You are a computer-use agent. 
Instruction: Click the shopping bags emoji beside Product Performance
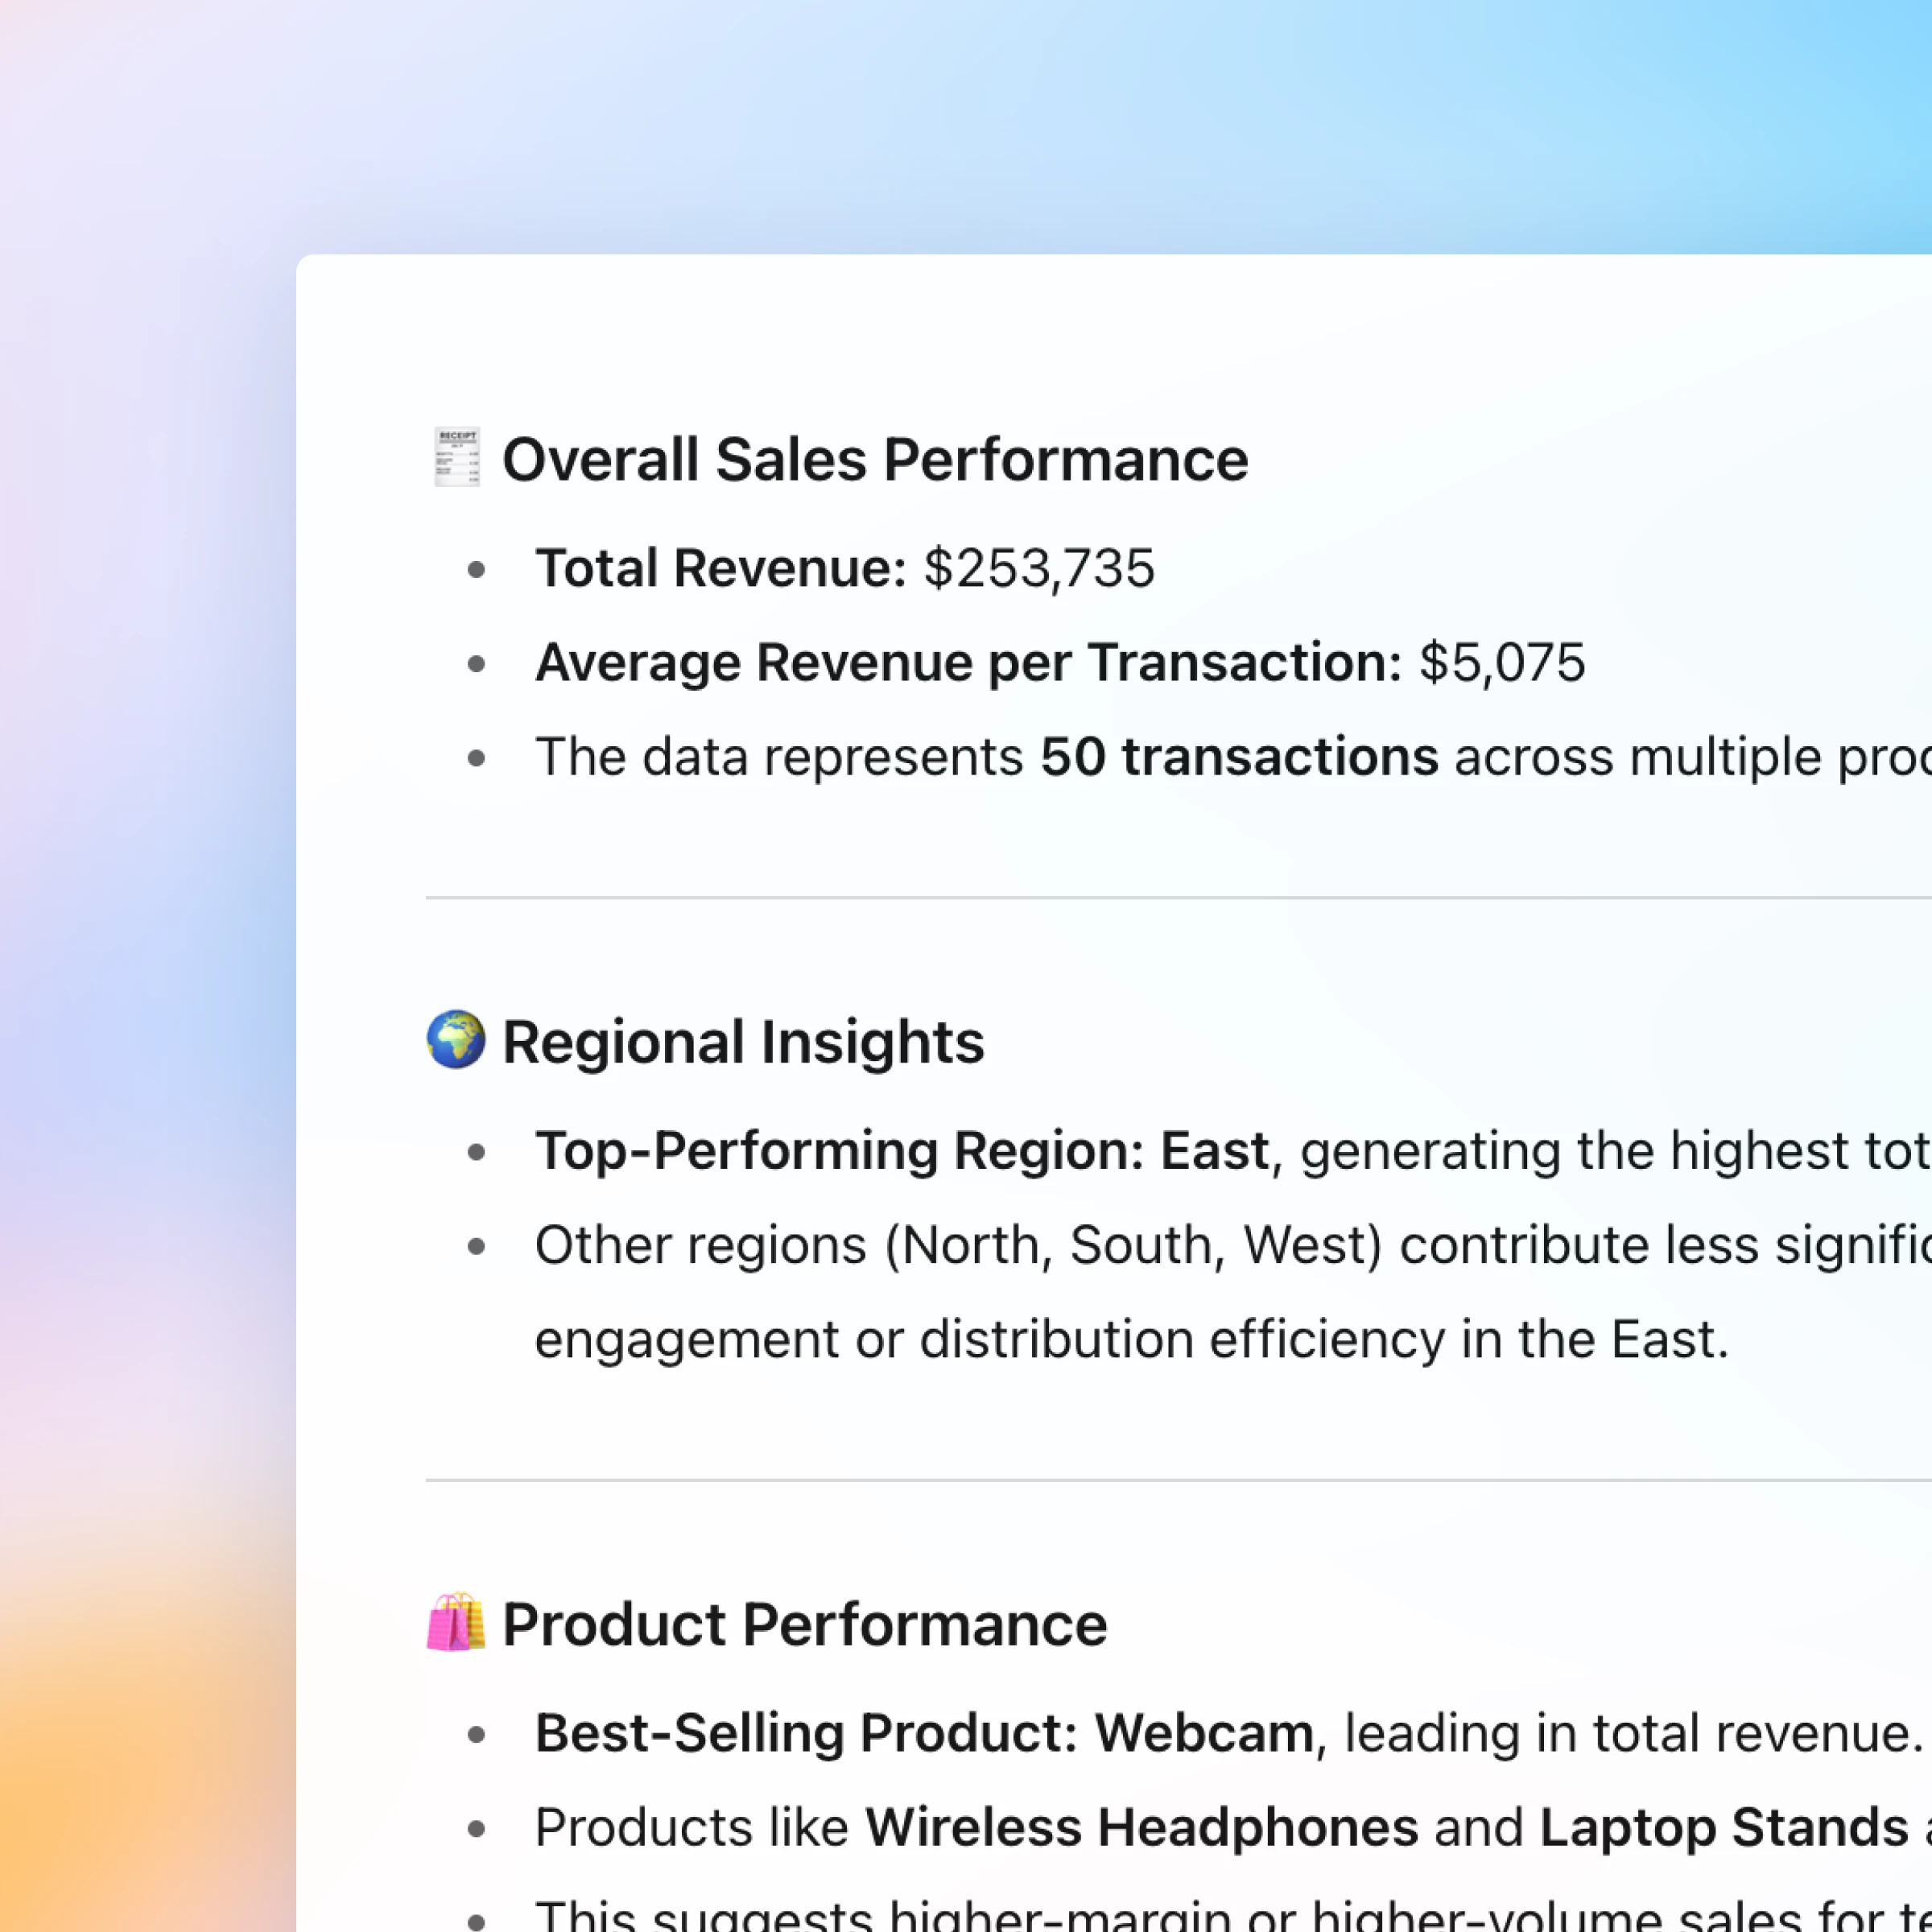tap(456, 1622)
